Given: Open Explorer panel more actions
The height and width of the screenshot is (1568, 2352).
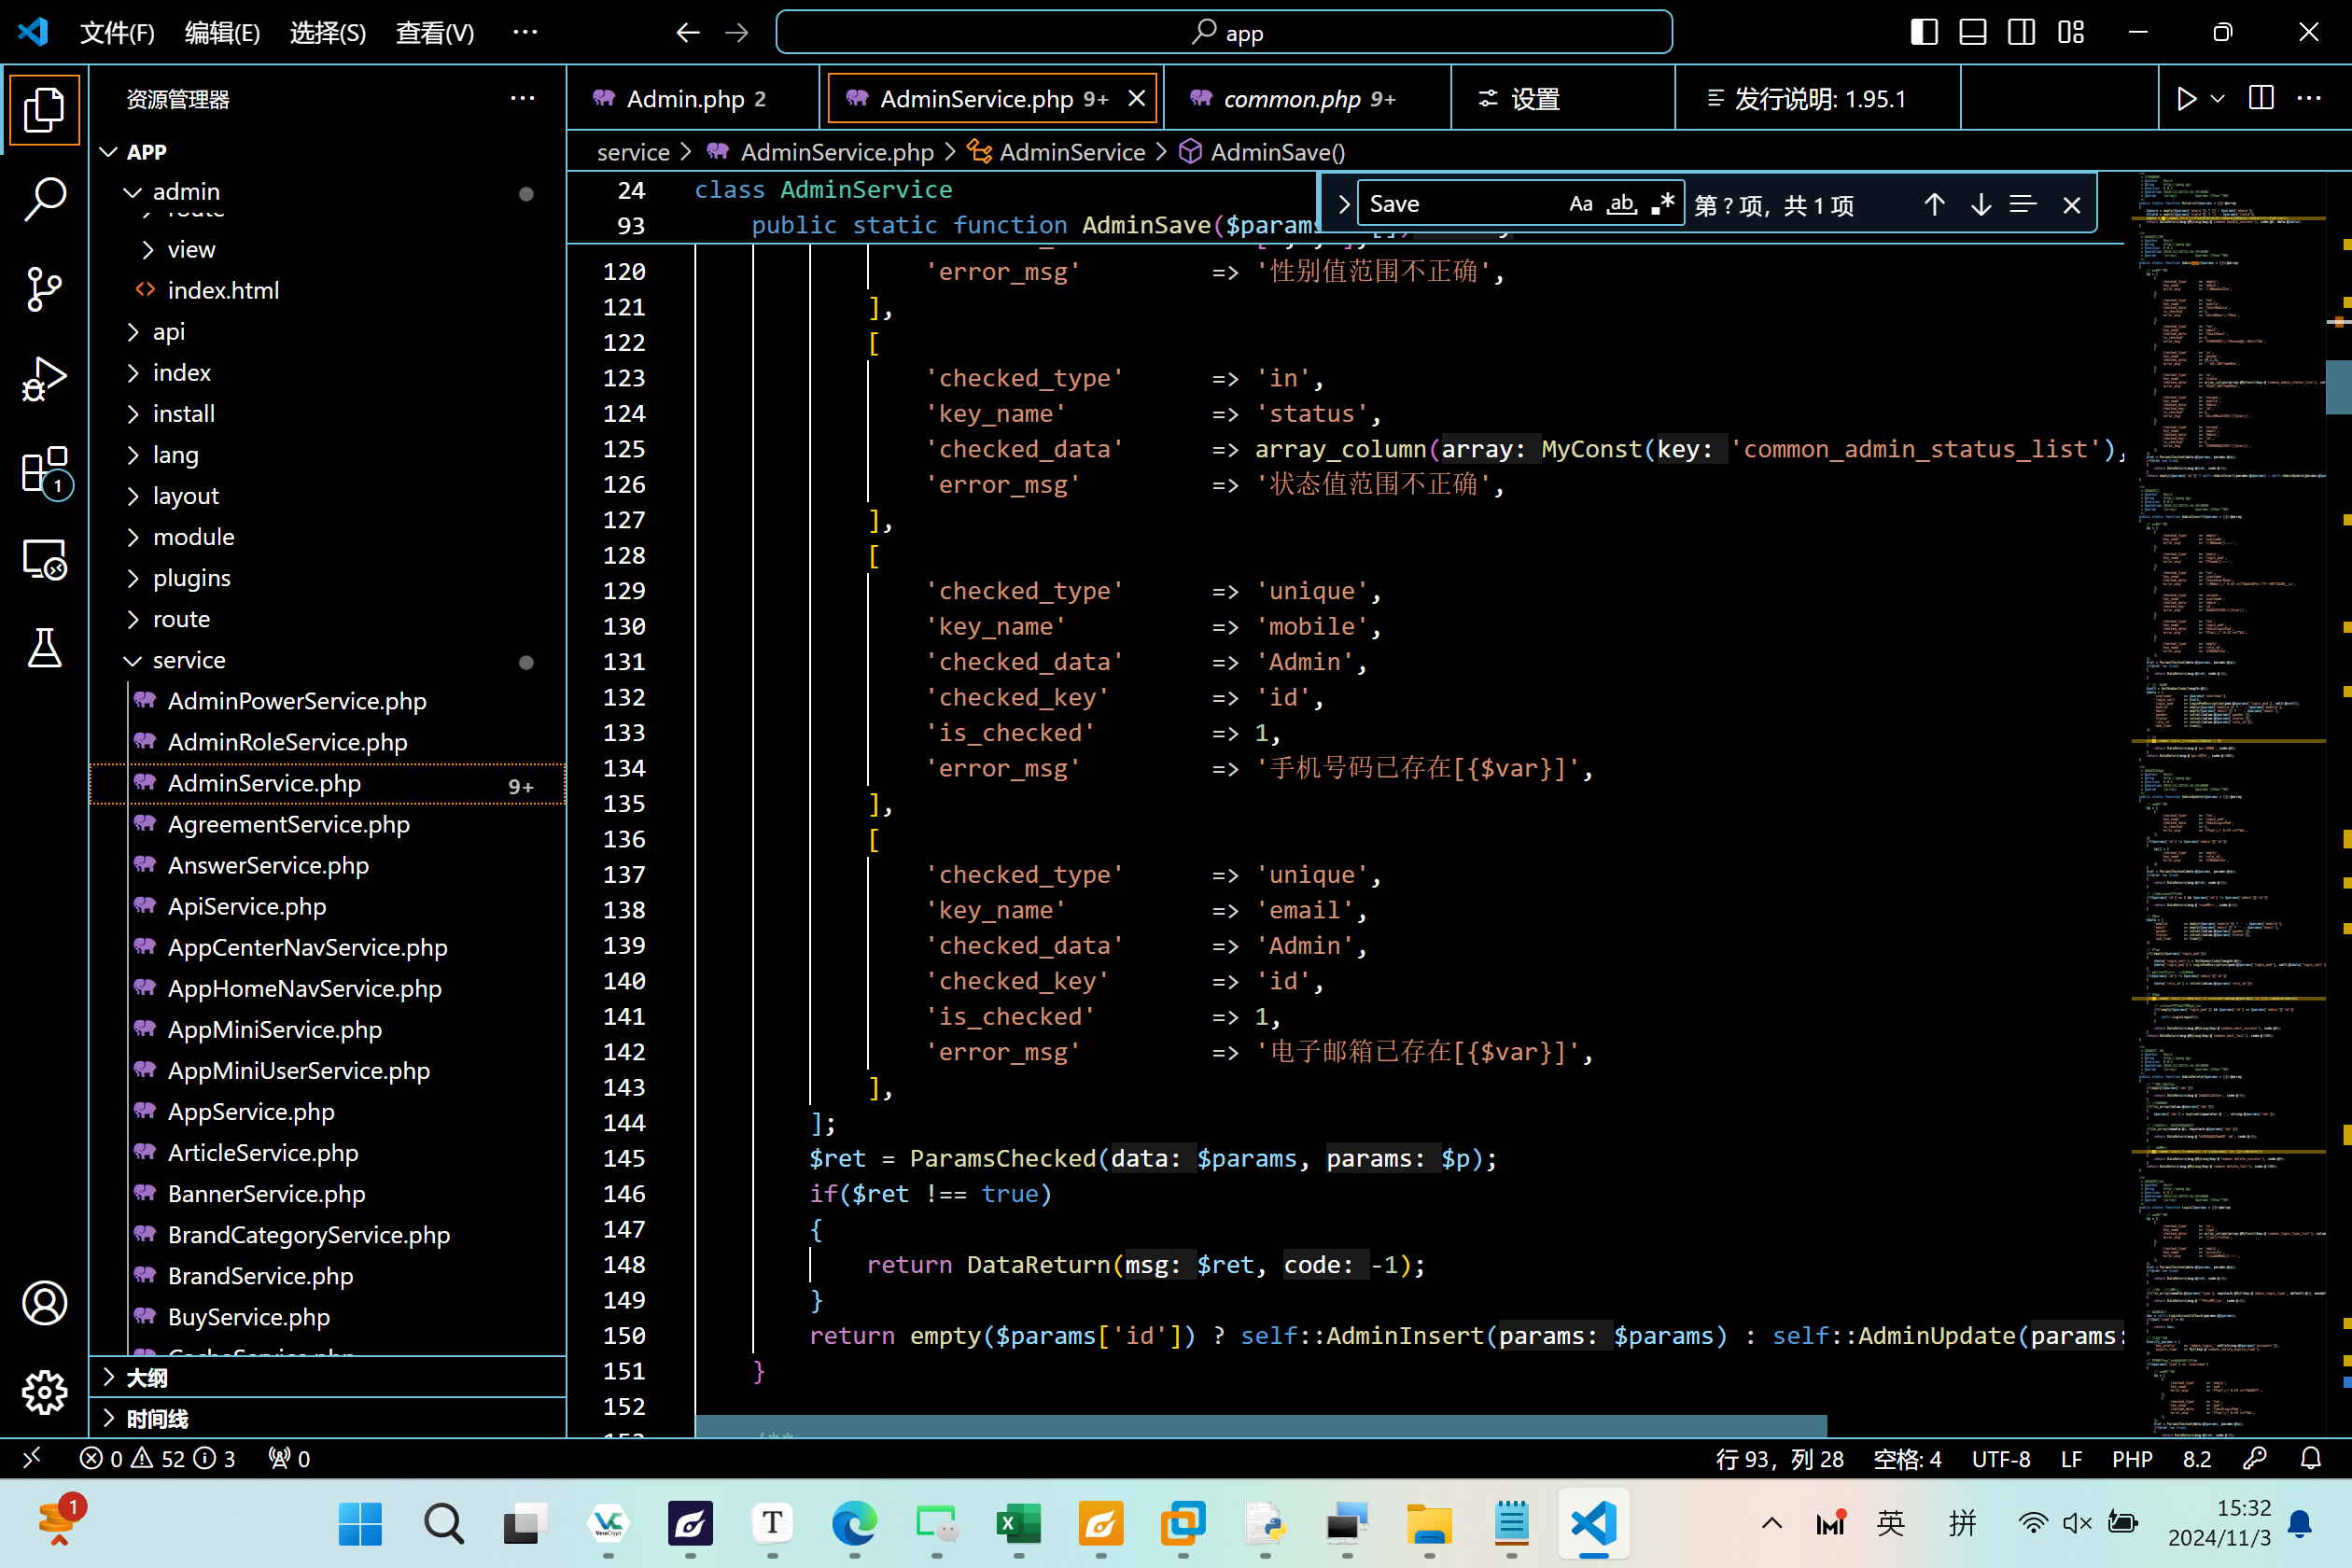Looking at the screenshot, I should coord(522,98).
